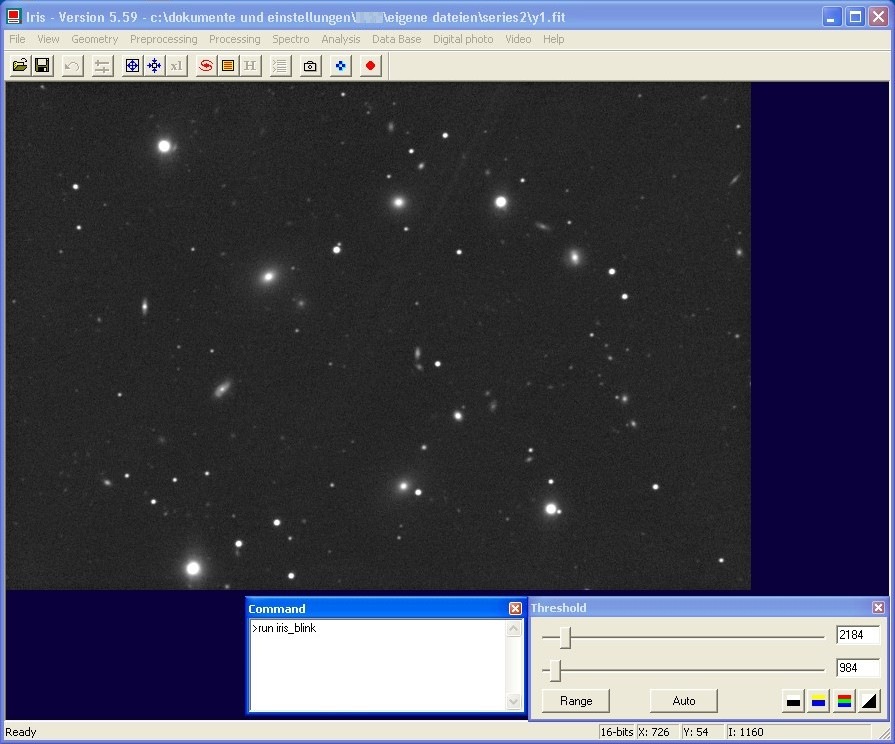
Task: Click the blue dots toolbar icon
Action: pyautogui.click(x=341, y=66)
